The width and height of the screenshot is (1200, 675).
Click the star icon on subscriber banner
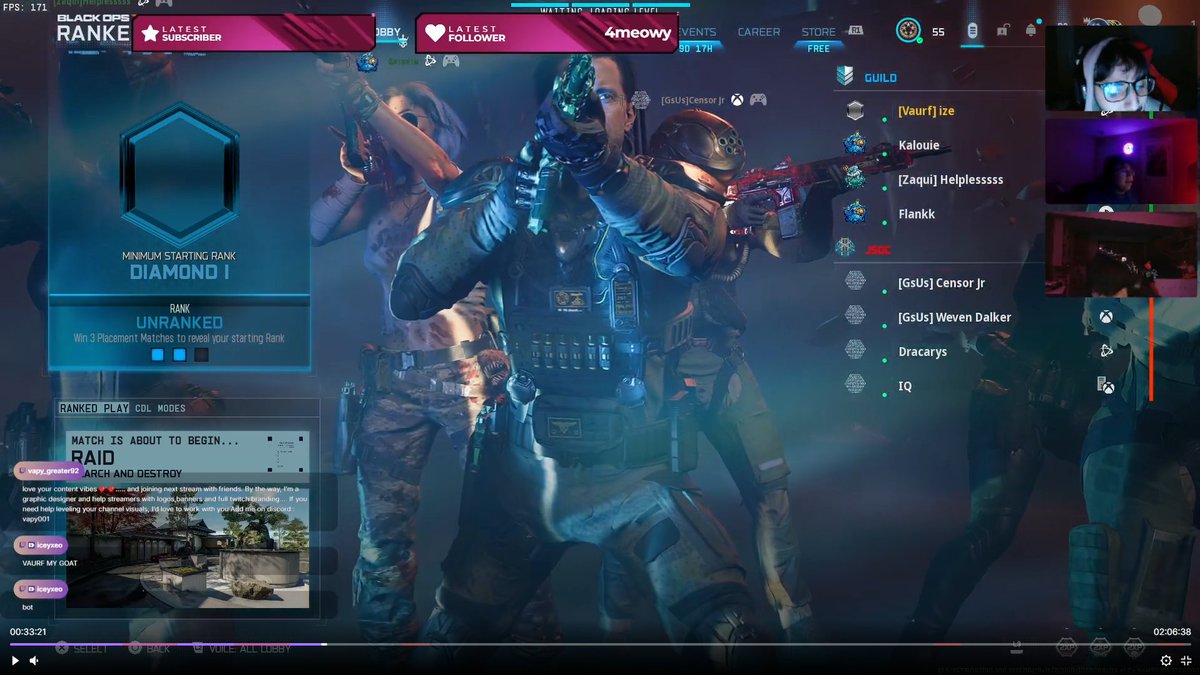(150, 33)
